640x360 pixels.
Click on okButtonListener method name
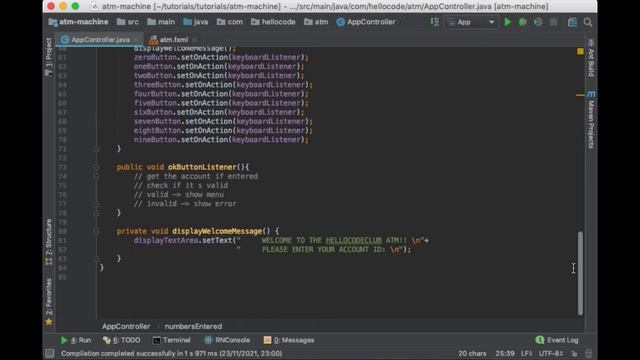(202, 167)
